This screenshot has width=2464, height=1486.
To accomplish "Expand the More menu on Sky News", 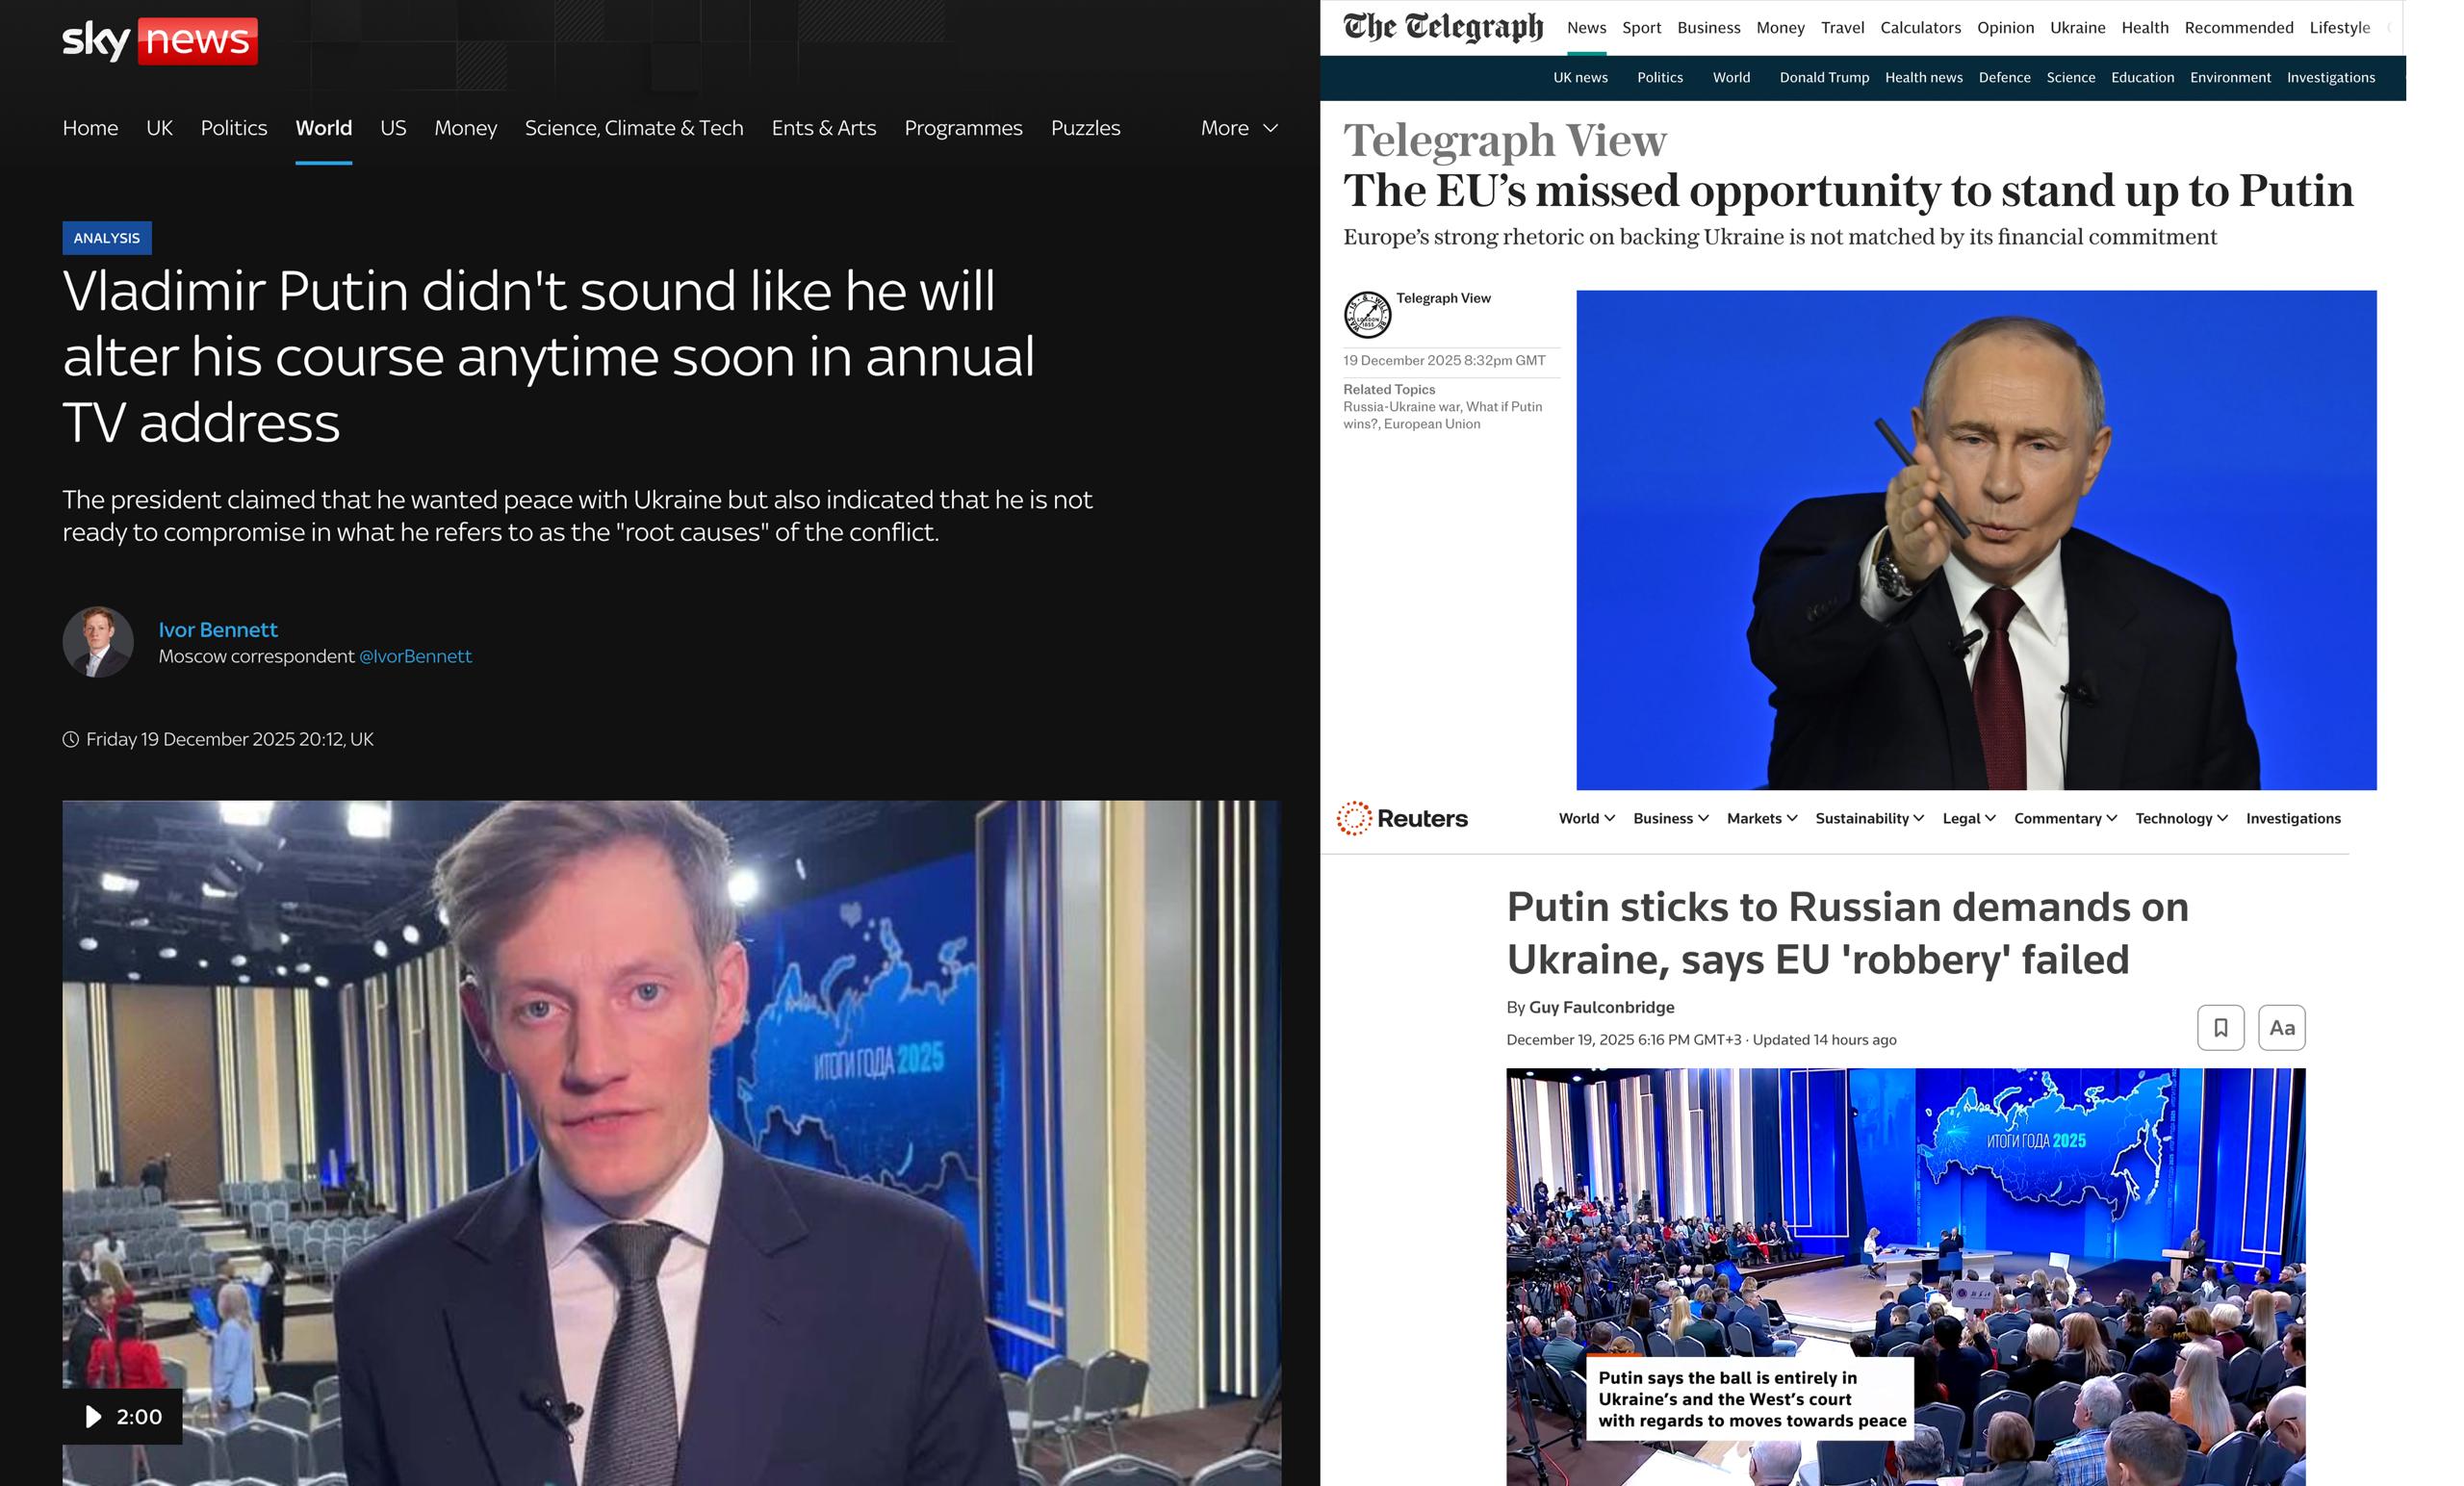I will (1239, 128).
